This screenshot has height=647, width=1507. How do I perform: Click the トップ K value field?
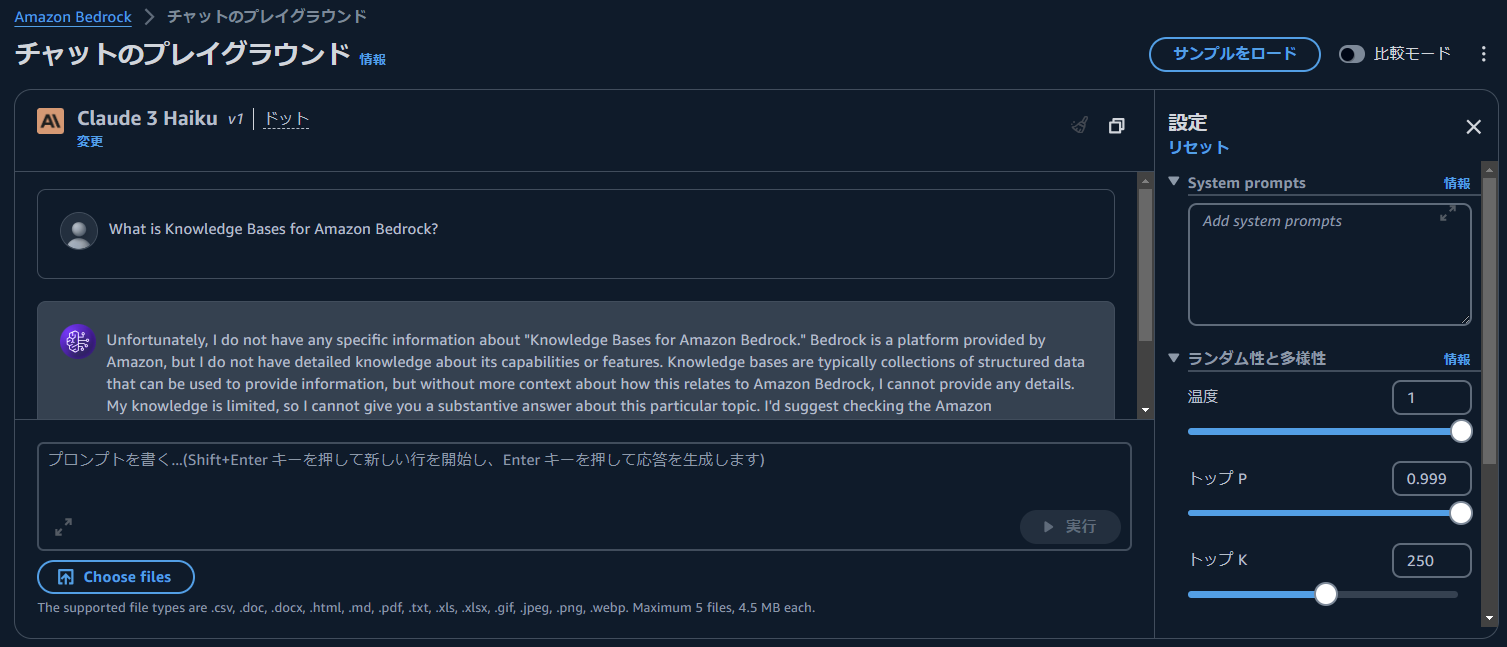tap(1431, 561)
